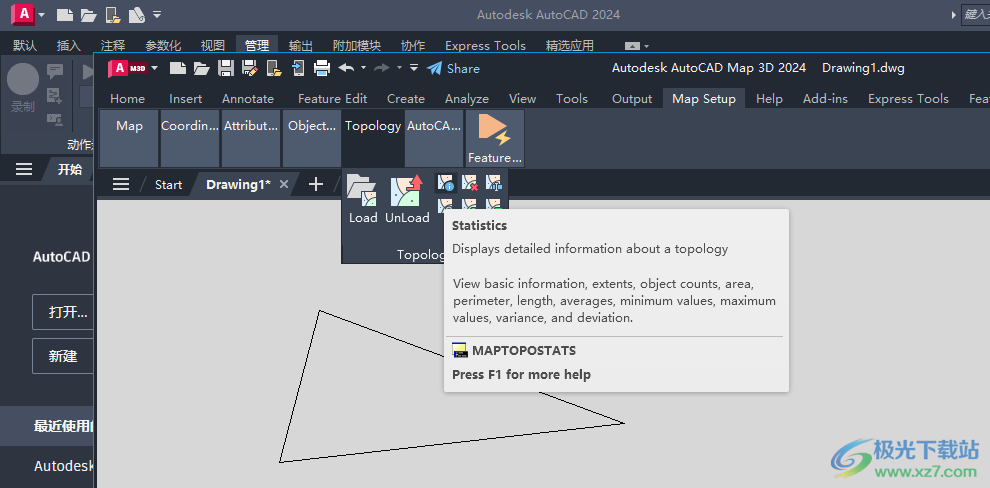Click the 打开... button
The height and width of the screenshot is (488, 990).
pos(63,312)
